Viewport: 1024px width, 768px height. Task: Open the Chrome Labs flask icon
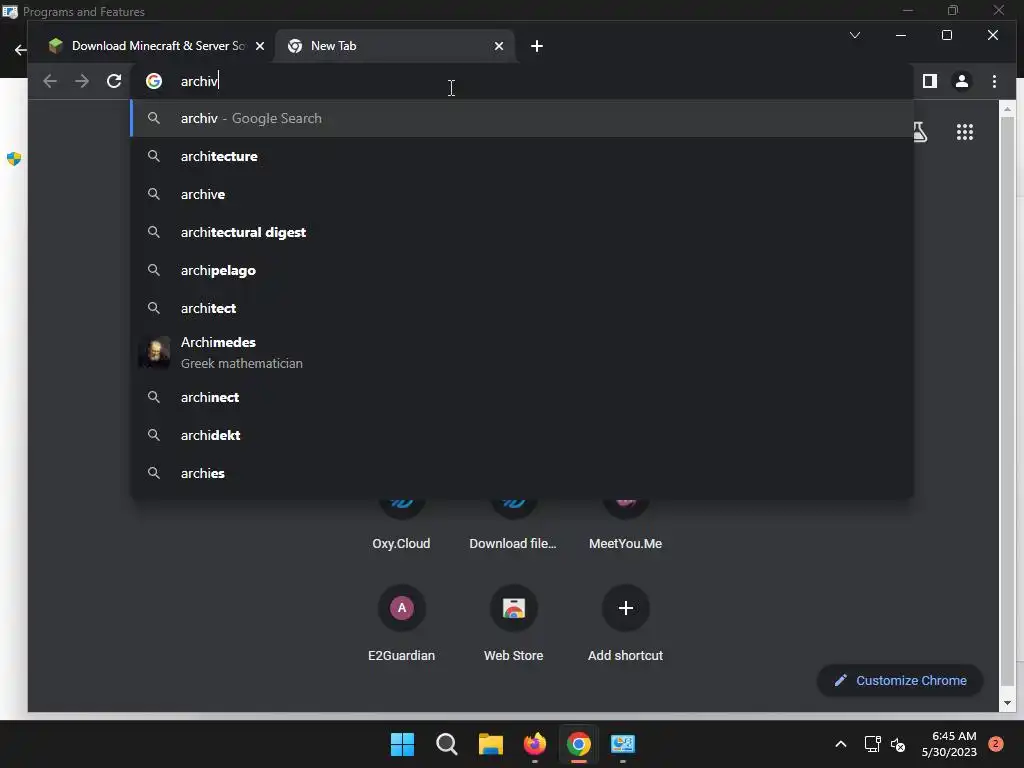pos(920,132)
